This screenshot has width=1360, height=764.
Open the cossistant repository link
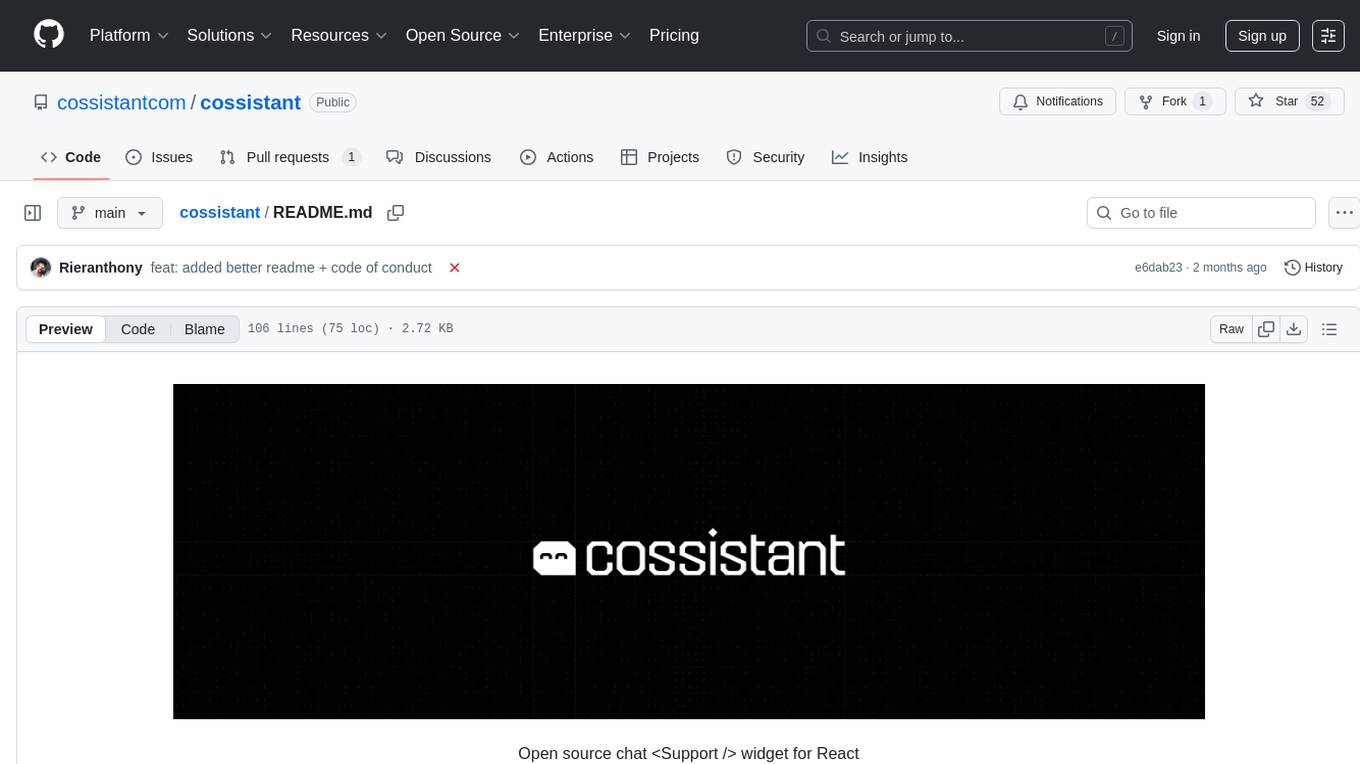coord(250,102)
